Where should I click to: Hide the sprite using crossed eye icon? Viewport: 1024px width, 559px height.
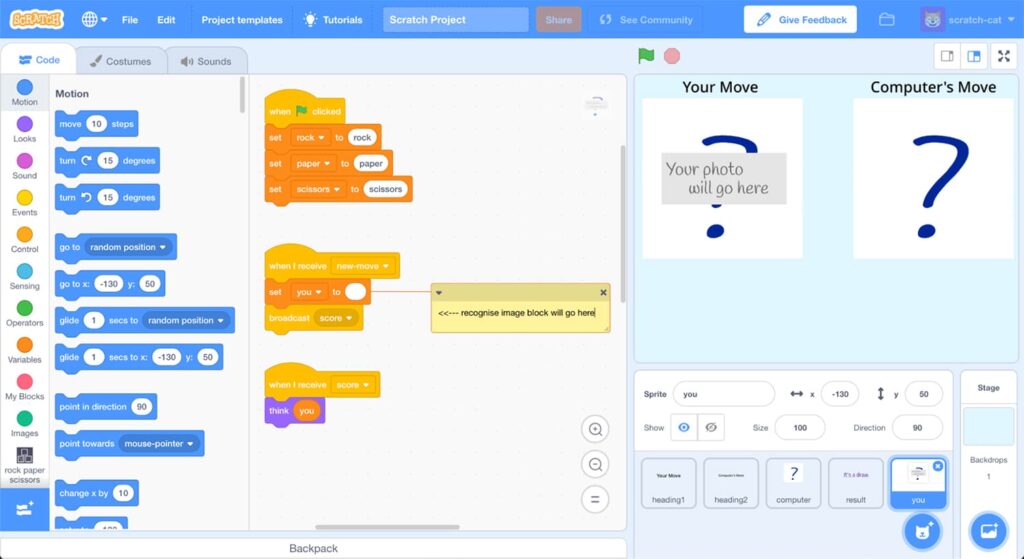(711, 428)
